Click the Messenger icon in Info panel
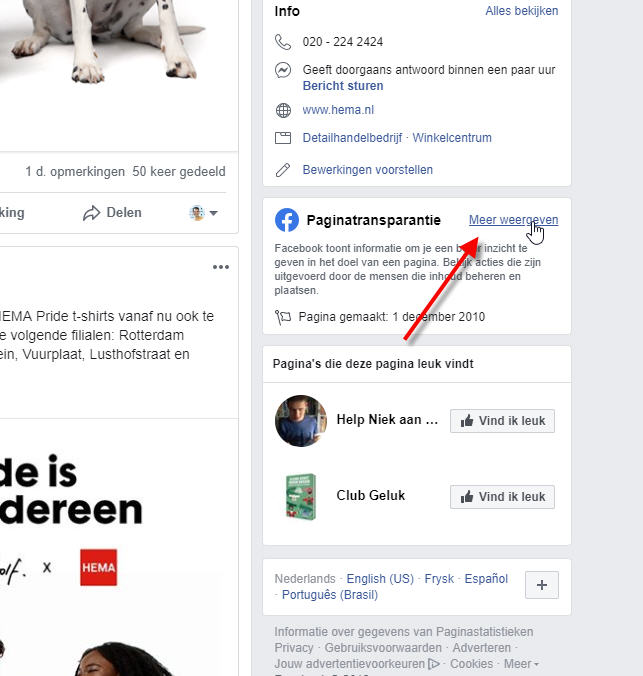This screenshot has width=643, height=676. [x=283, y=70]
